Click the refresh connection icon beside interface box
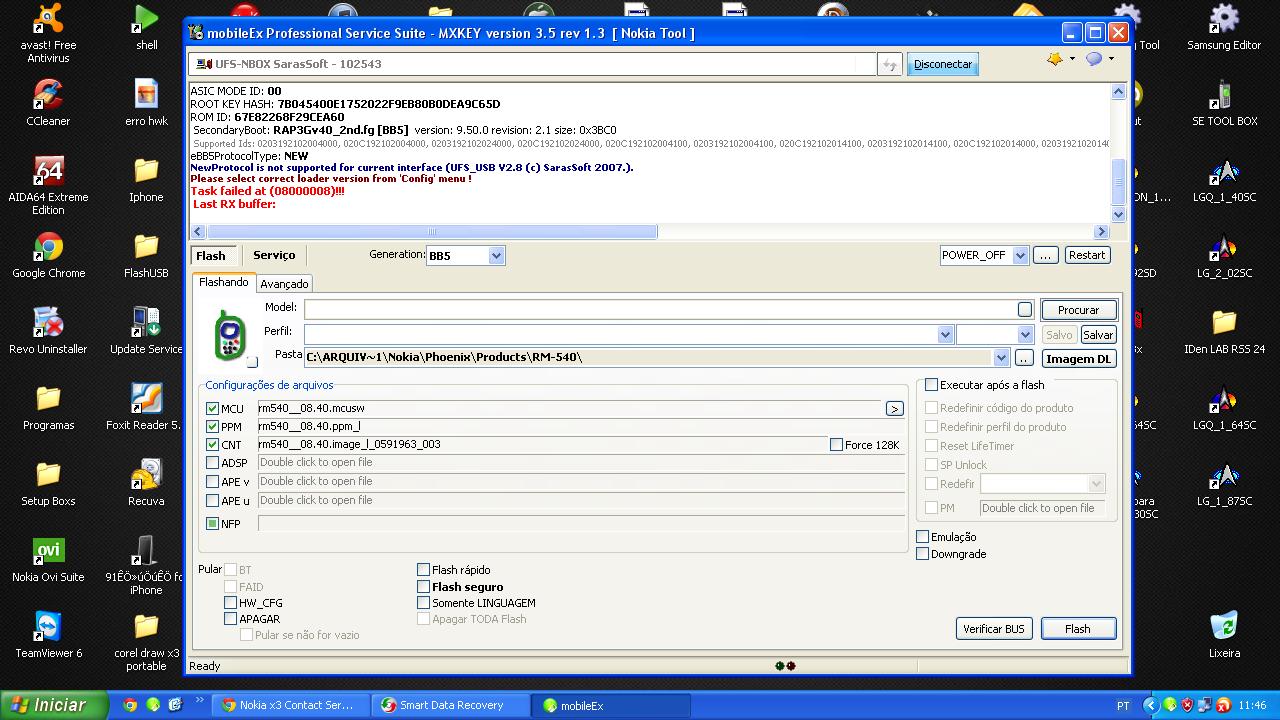This screenshot has width=1280, height=720. (x=889, y=64)
